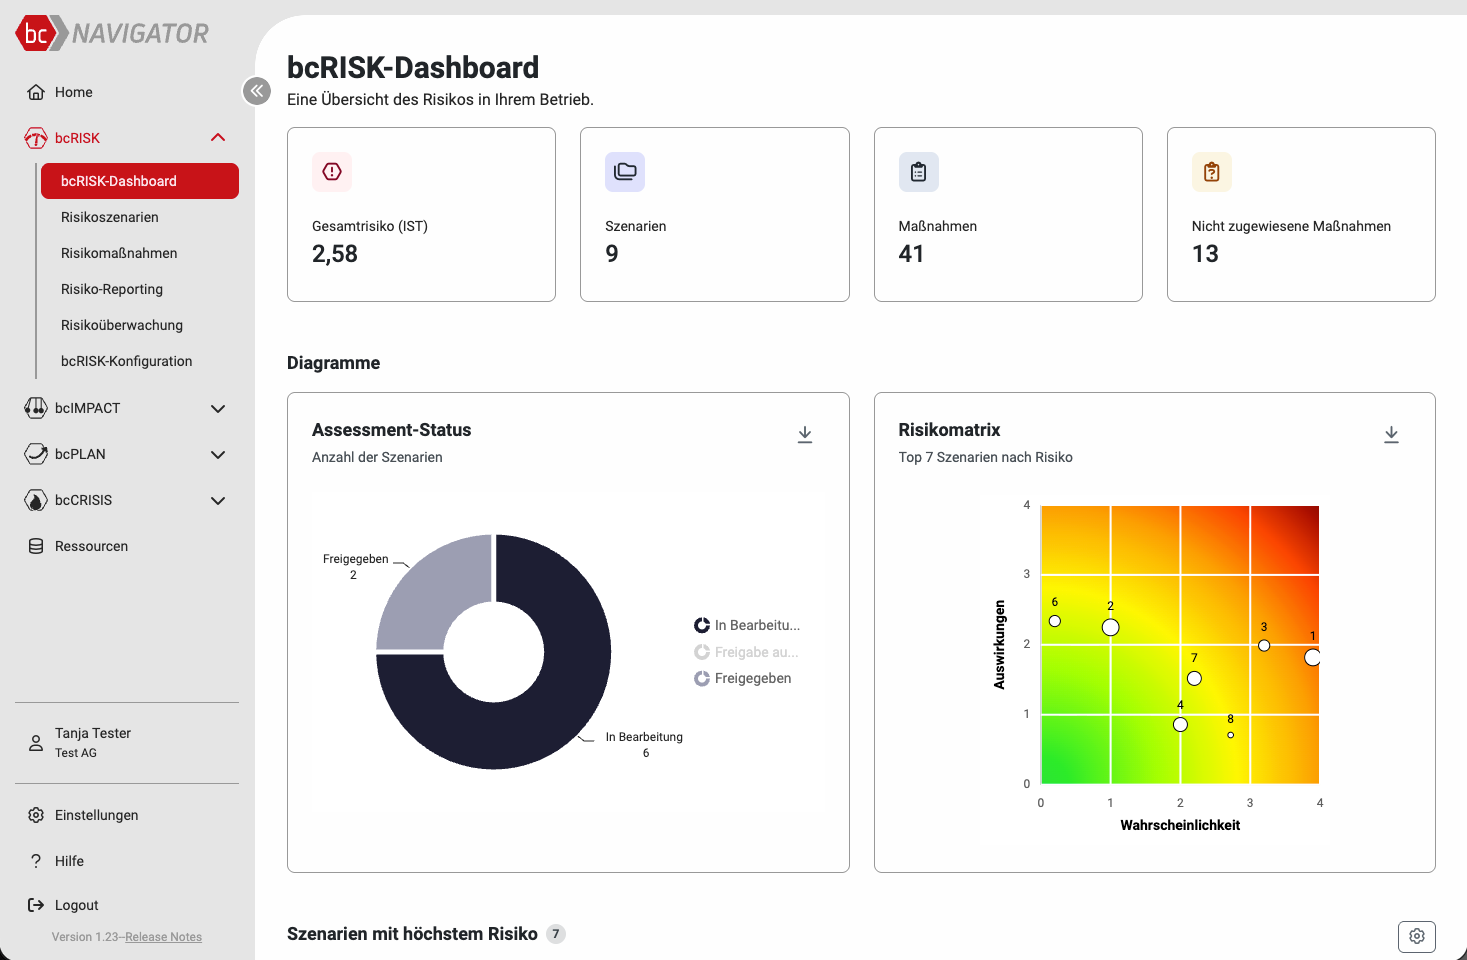
Task: Collapse the bcRISK menu section
Action: click(218, 138)
